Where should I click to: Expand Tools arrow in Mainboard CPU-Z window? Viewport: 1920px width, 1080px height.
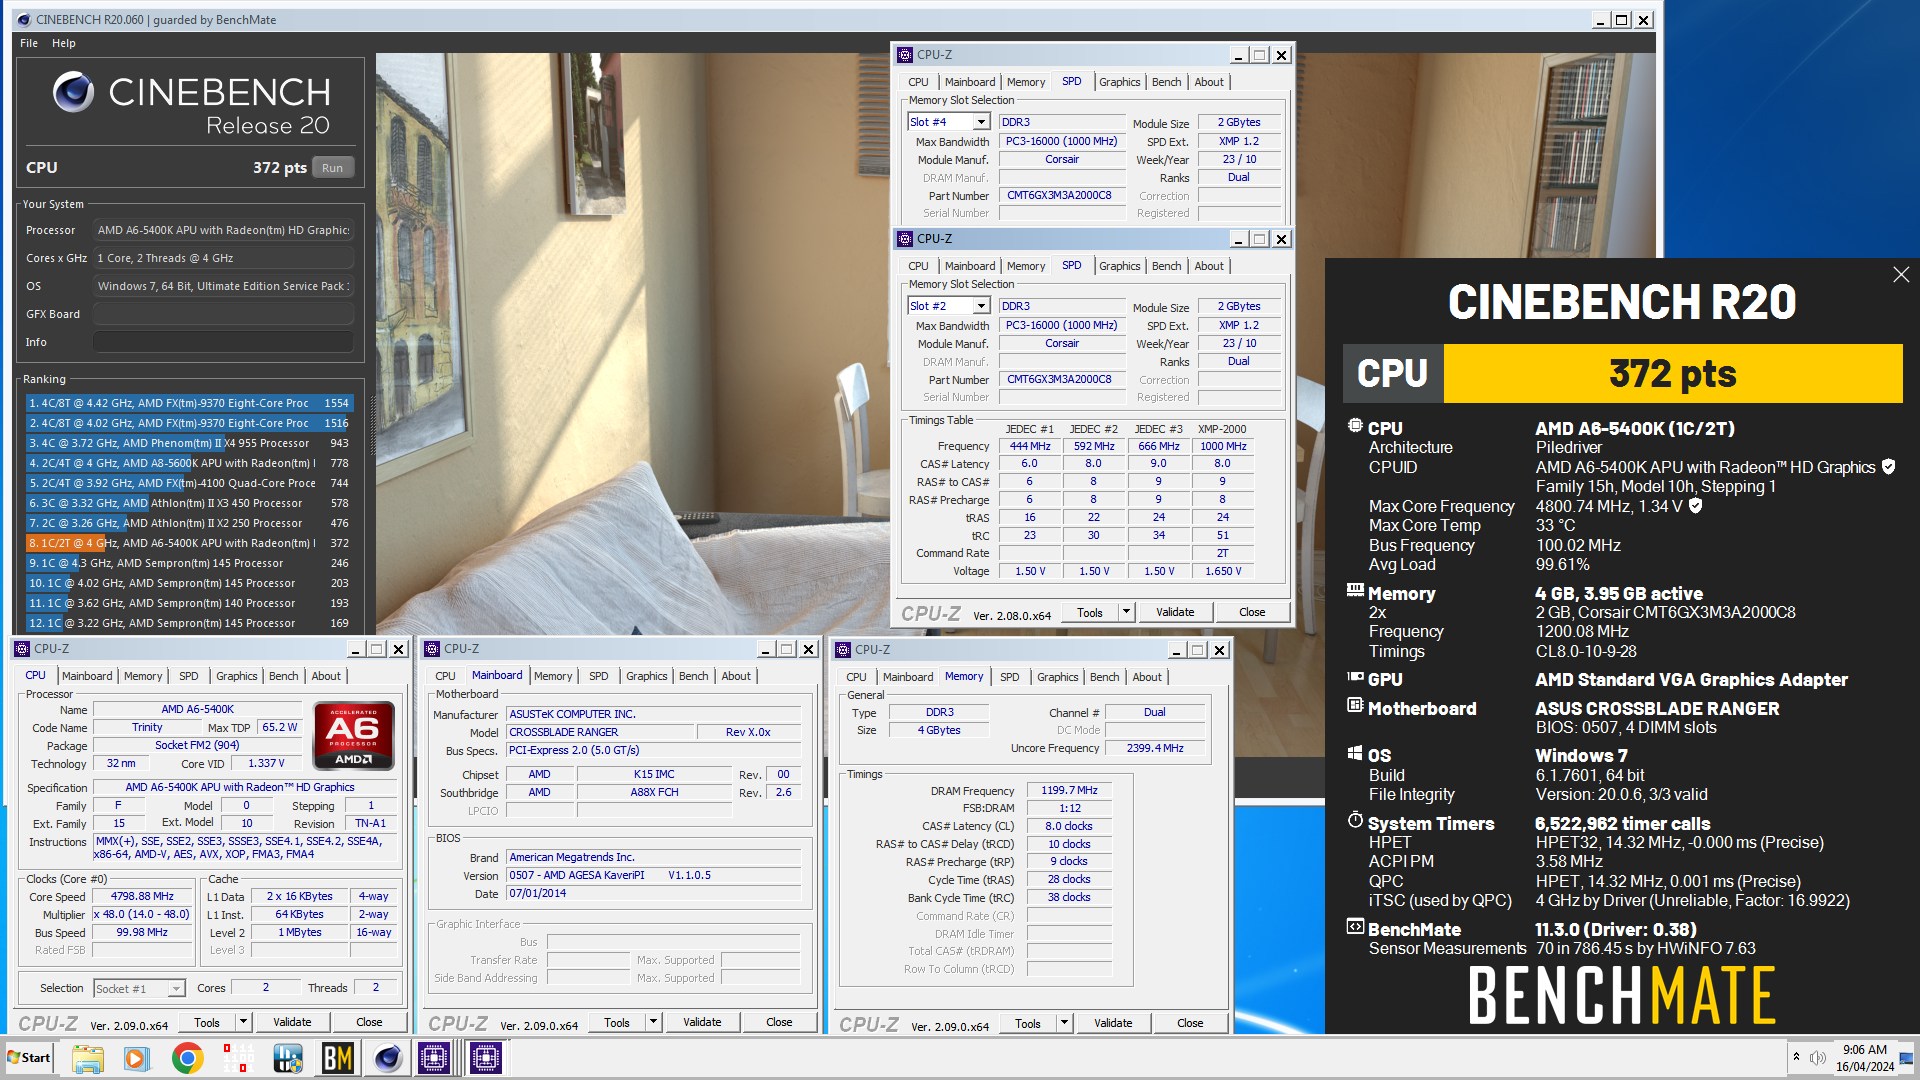coord(653,1022)
